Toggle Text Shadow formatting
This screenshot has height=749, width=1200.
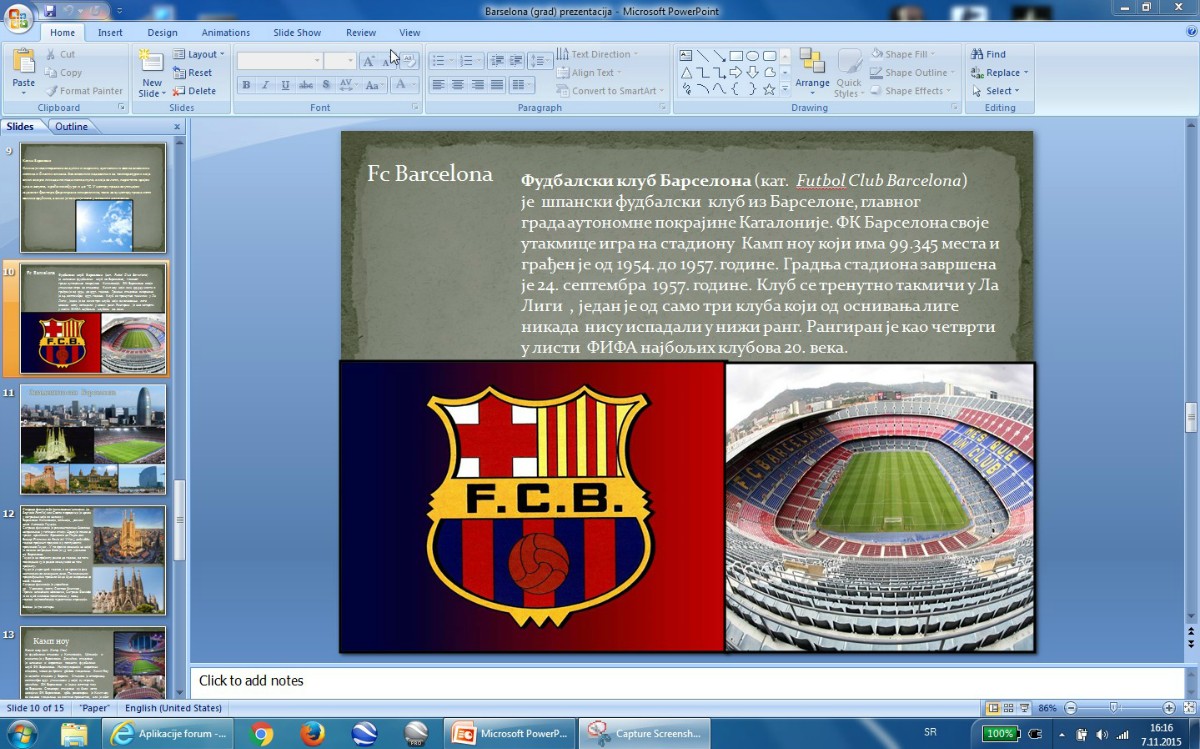coord(325,86)
